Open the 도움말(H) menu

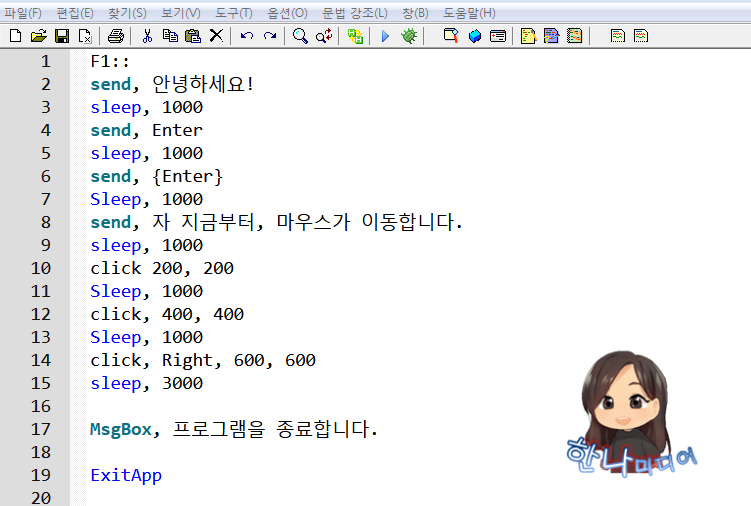469,13
